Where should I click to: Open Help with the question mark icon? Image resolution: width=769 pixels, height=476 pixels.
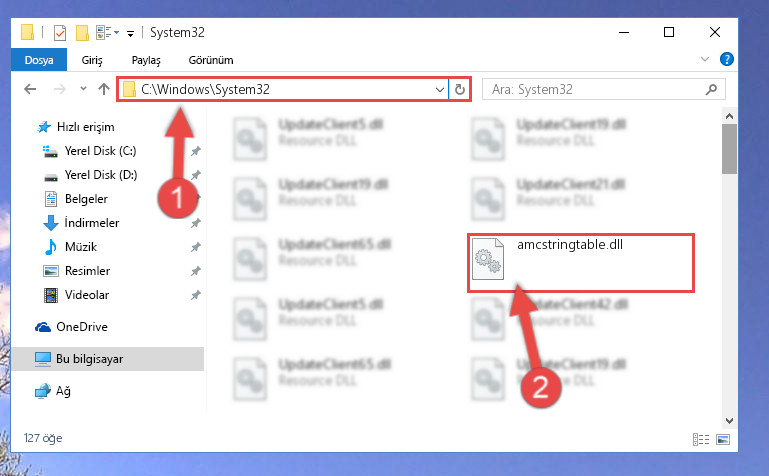726,59
